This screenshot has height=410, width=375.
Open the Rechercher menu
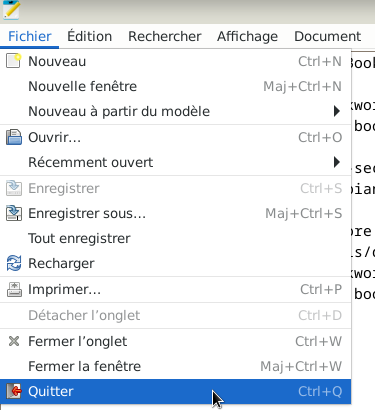(165, 36)
